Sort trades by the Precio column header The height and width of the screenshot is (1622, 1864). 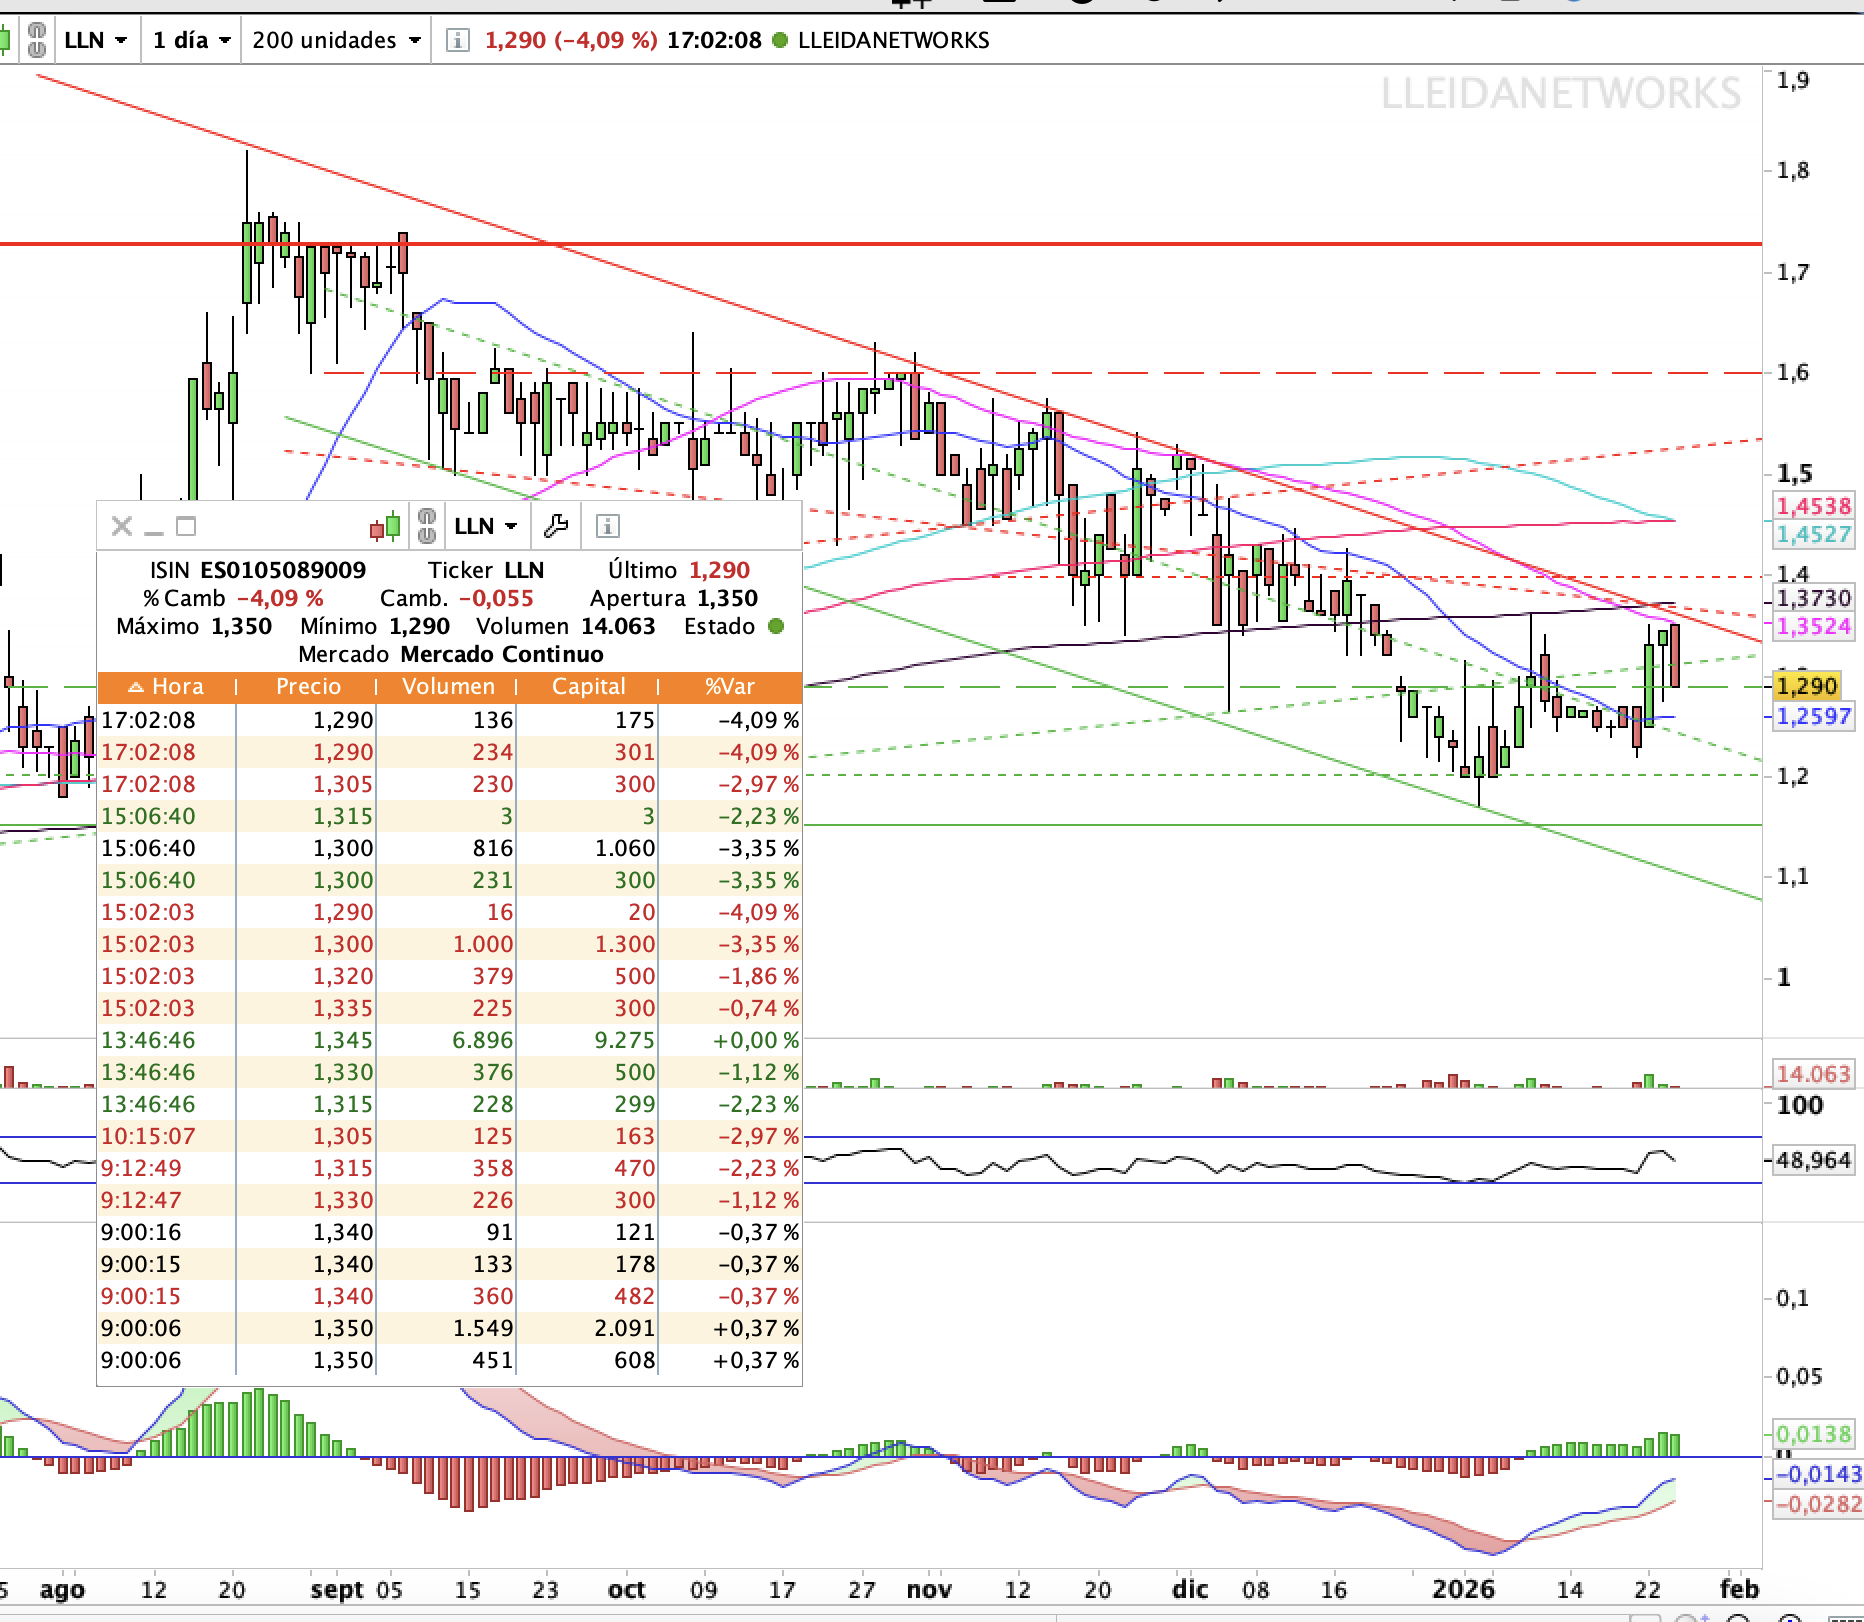308,687
